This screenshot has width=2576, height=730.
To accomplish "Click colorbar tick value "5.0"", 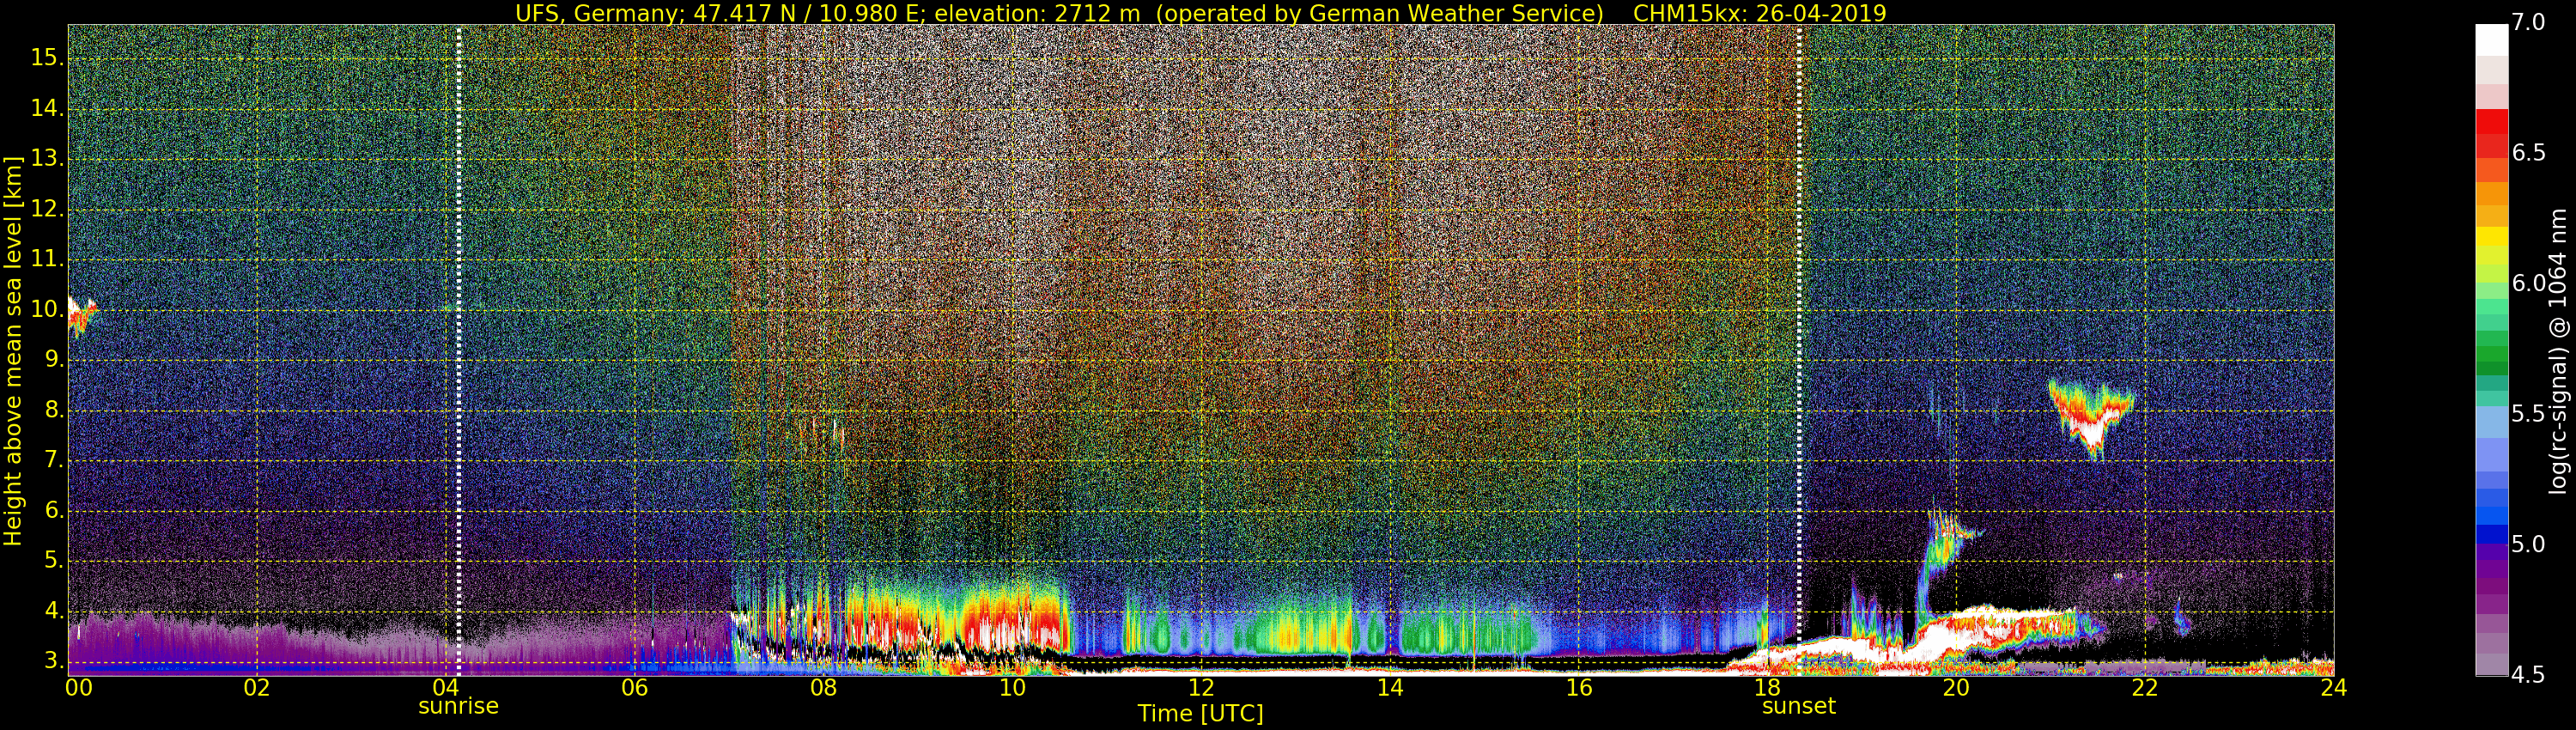I will pos(2528,545).
